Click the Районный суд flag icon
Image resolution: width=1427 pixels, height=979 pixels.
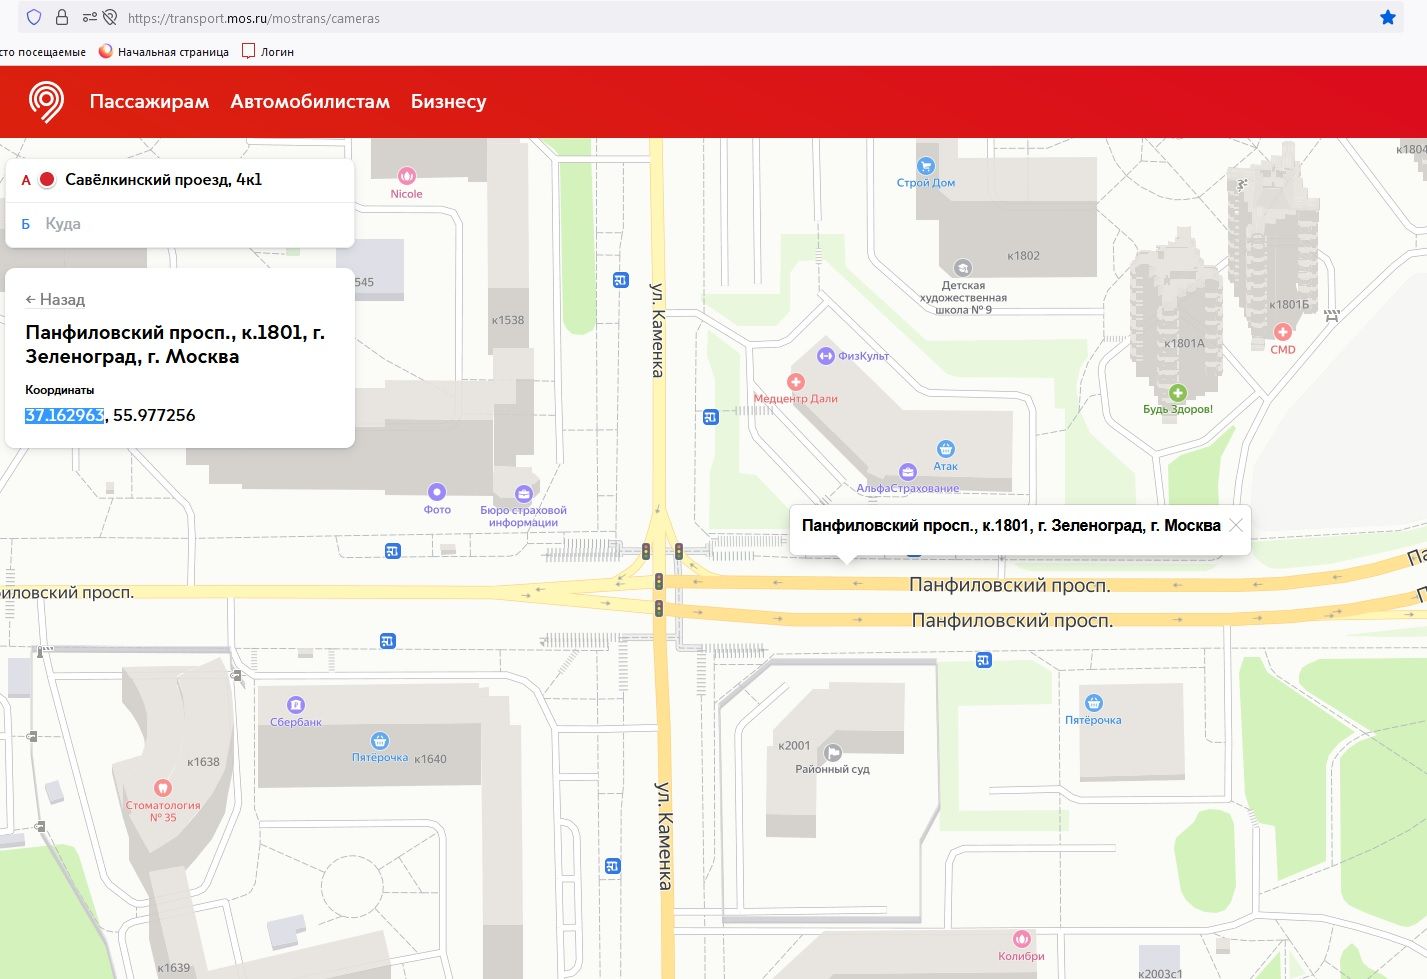click(833, 753)
